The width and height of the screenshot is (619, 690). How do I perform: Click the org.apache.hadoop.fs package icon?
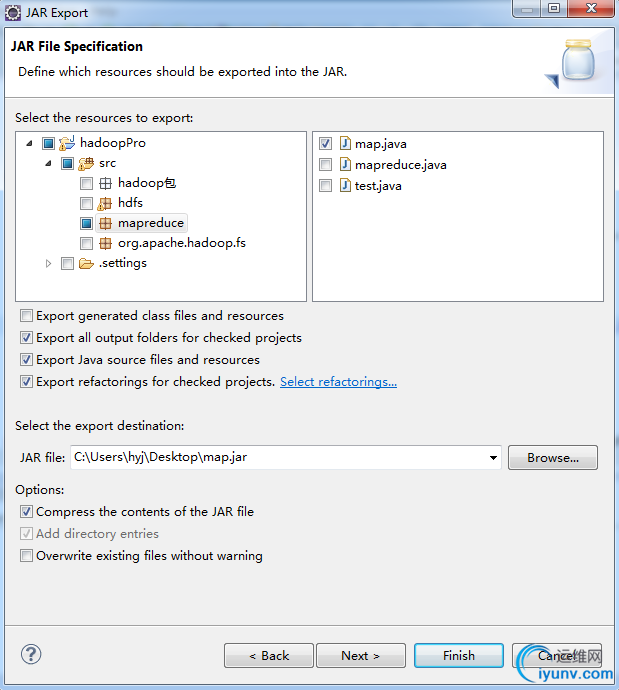(x=105, y=243)
